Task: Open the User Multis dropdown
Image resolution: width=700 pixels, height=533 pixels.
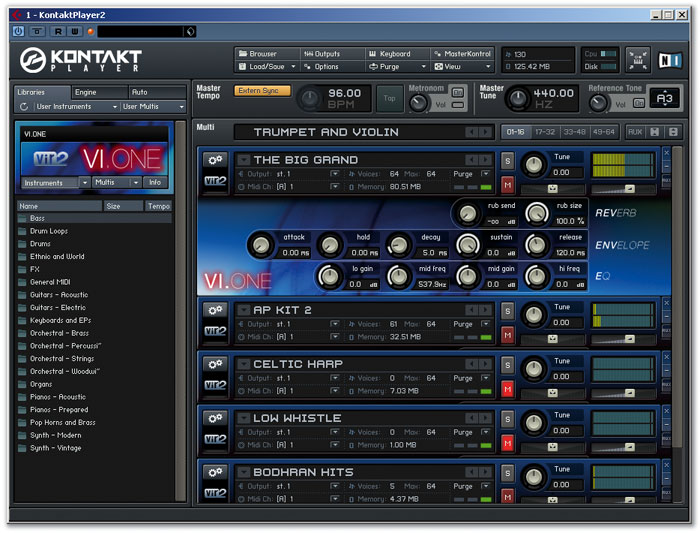Action: coord(153,107)
